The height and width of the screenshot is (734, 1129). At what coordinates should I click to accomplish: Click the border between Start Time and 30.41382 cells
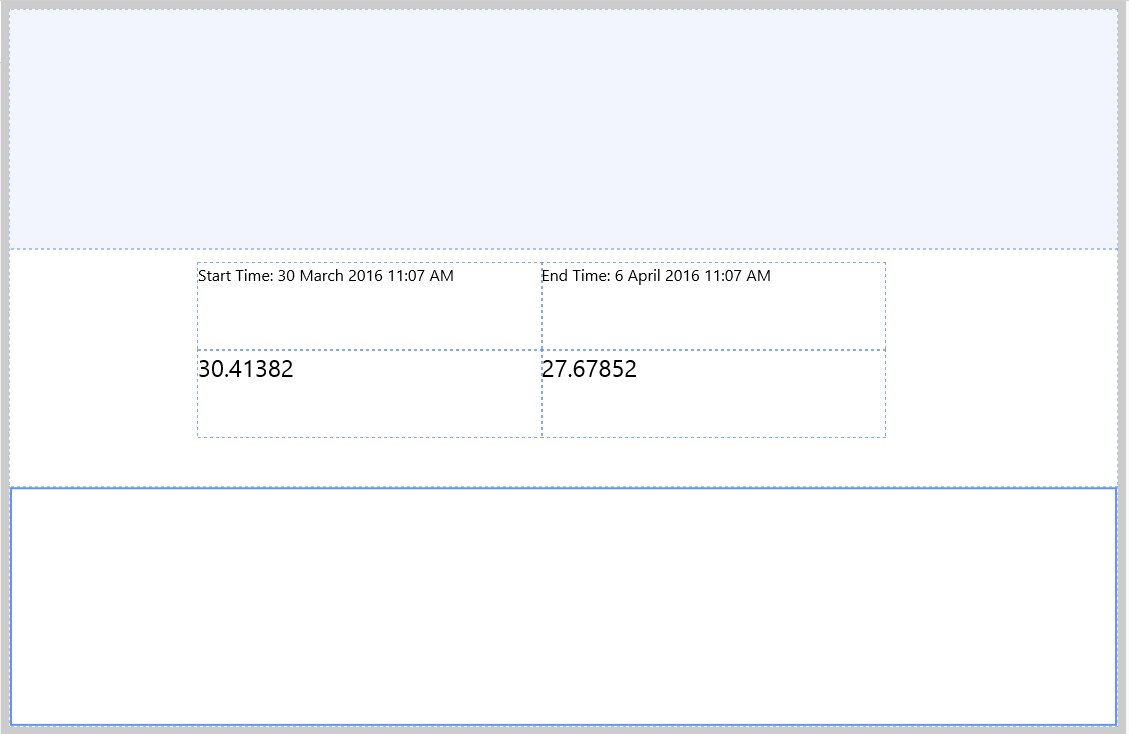pos(369,350)
